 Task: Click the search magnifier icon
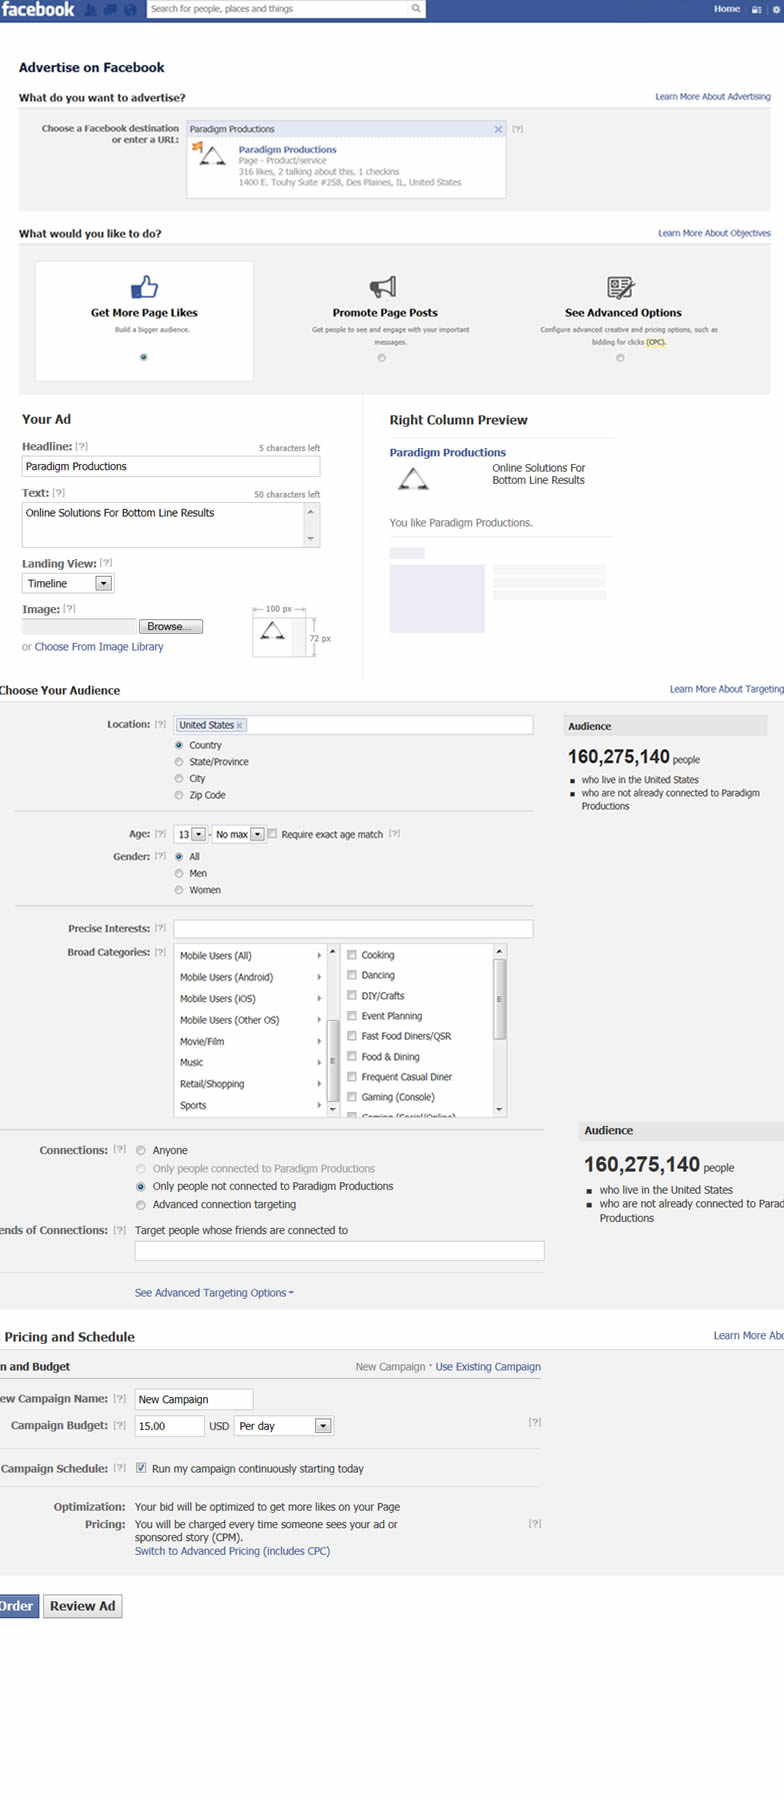pyautogui.click(x=416, y=9)
